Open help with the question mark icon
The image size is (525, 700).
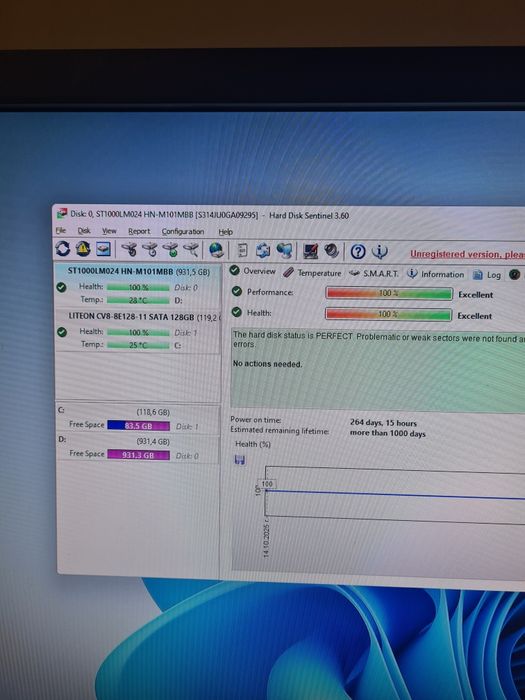point(358,252)
